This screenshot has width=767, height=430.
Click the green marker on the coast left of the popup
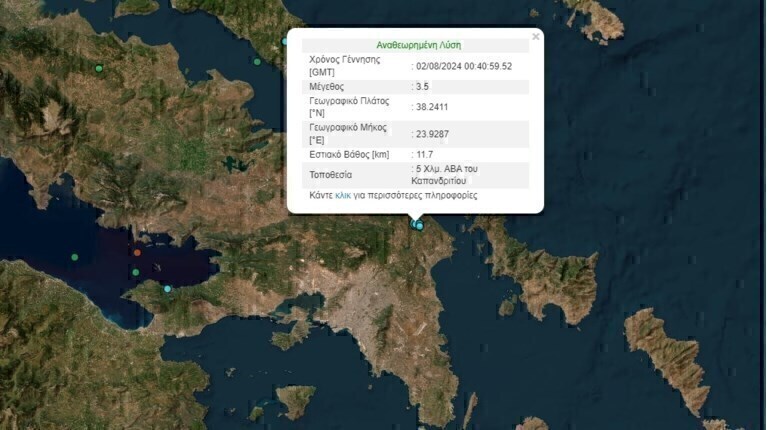(x=257, y=62)
